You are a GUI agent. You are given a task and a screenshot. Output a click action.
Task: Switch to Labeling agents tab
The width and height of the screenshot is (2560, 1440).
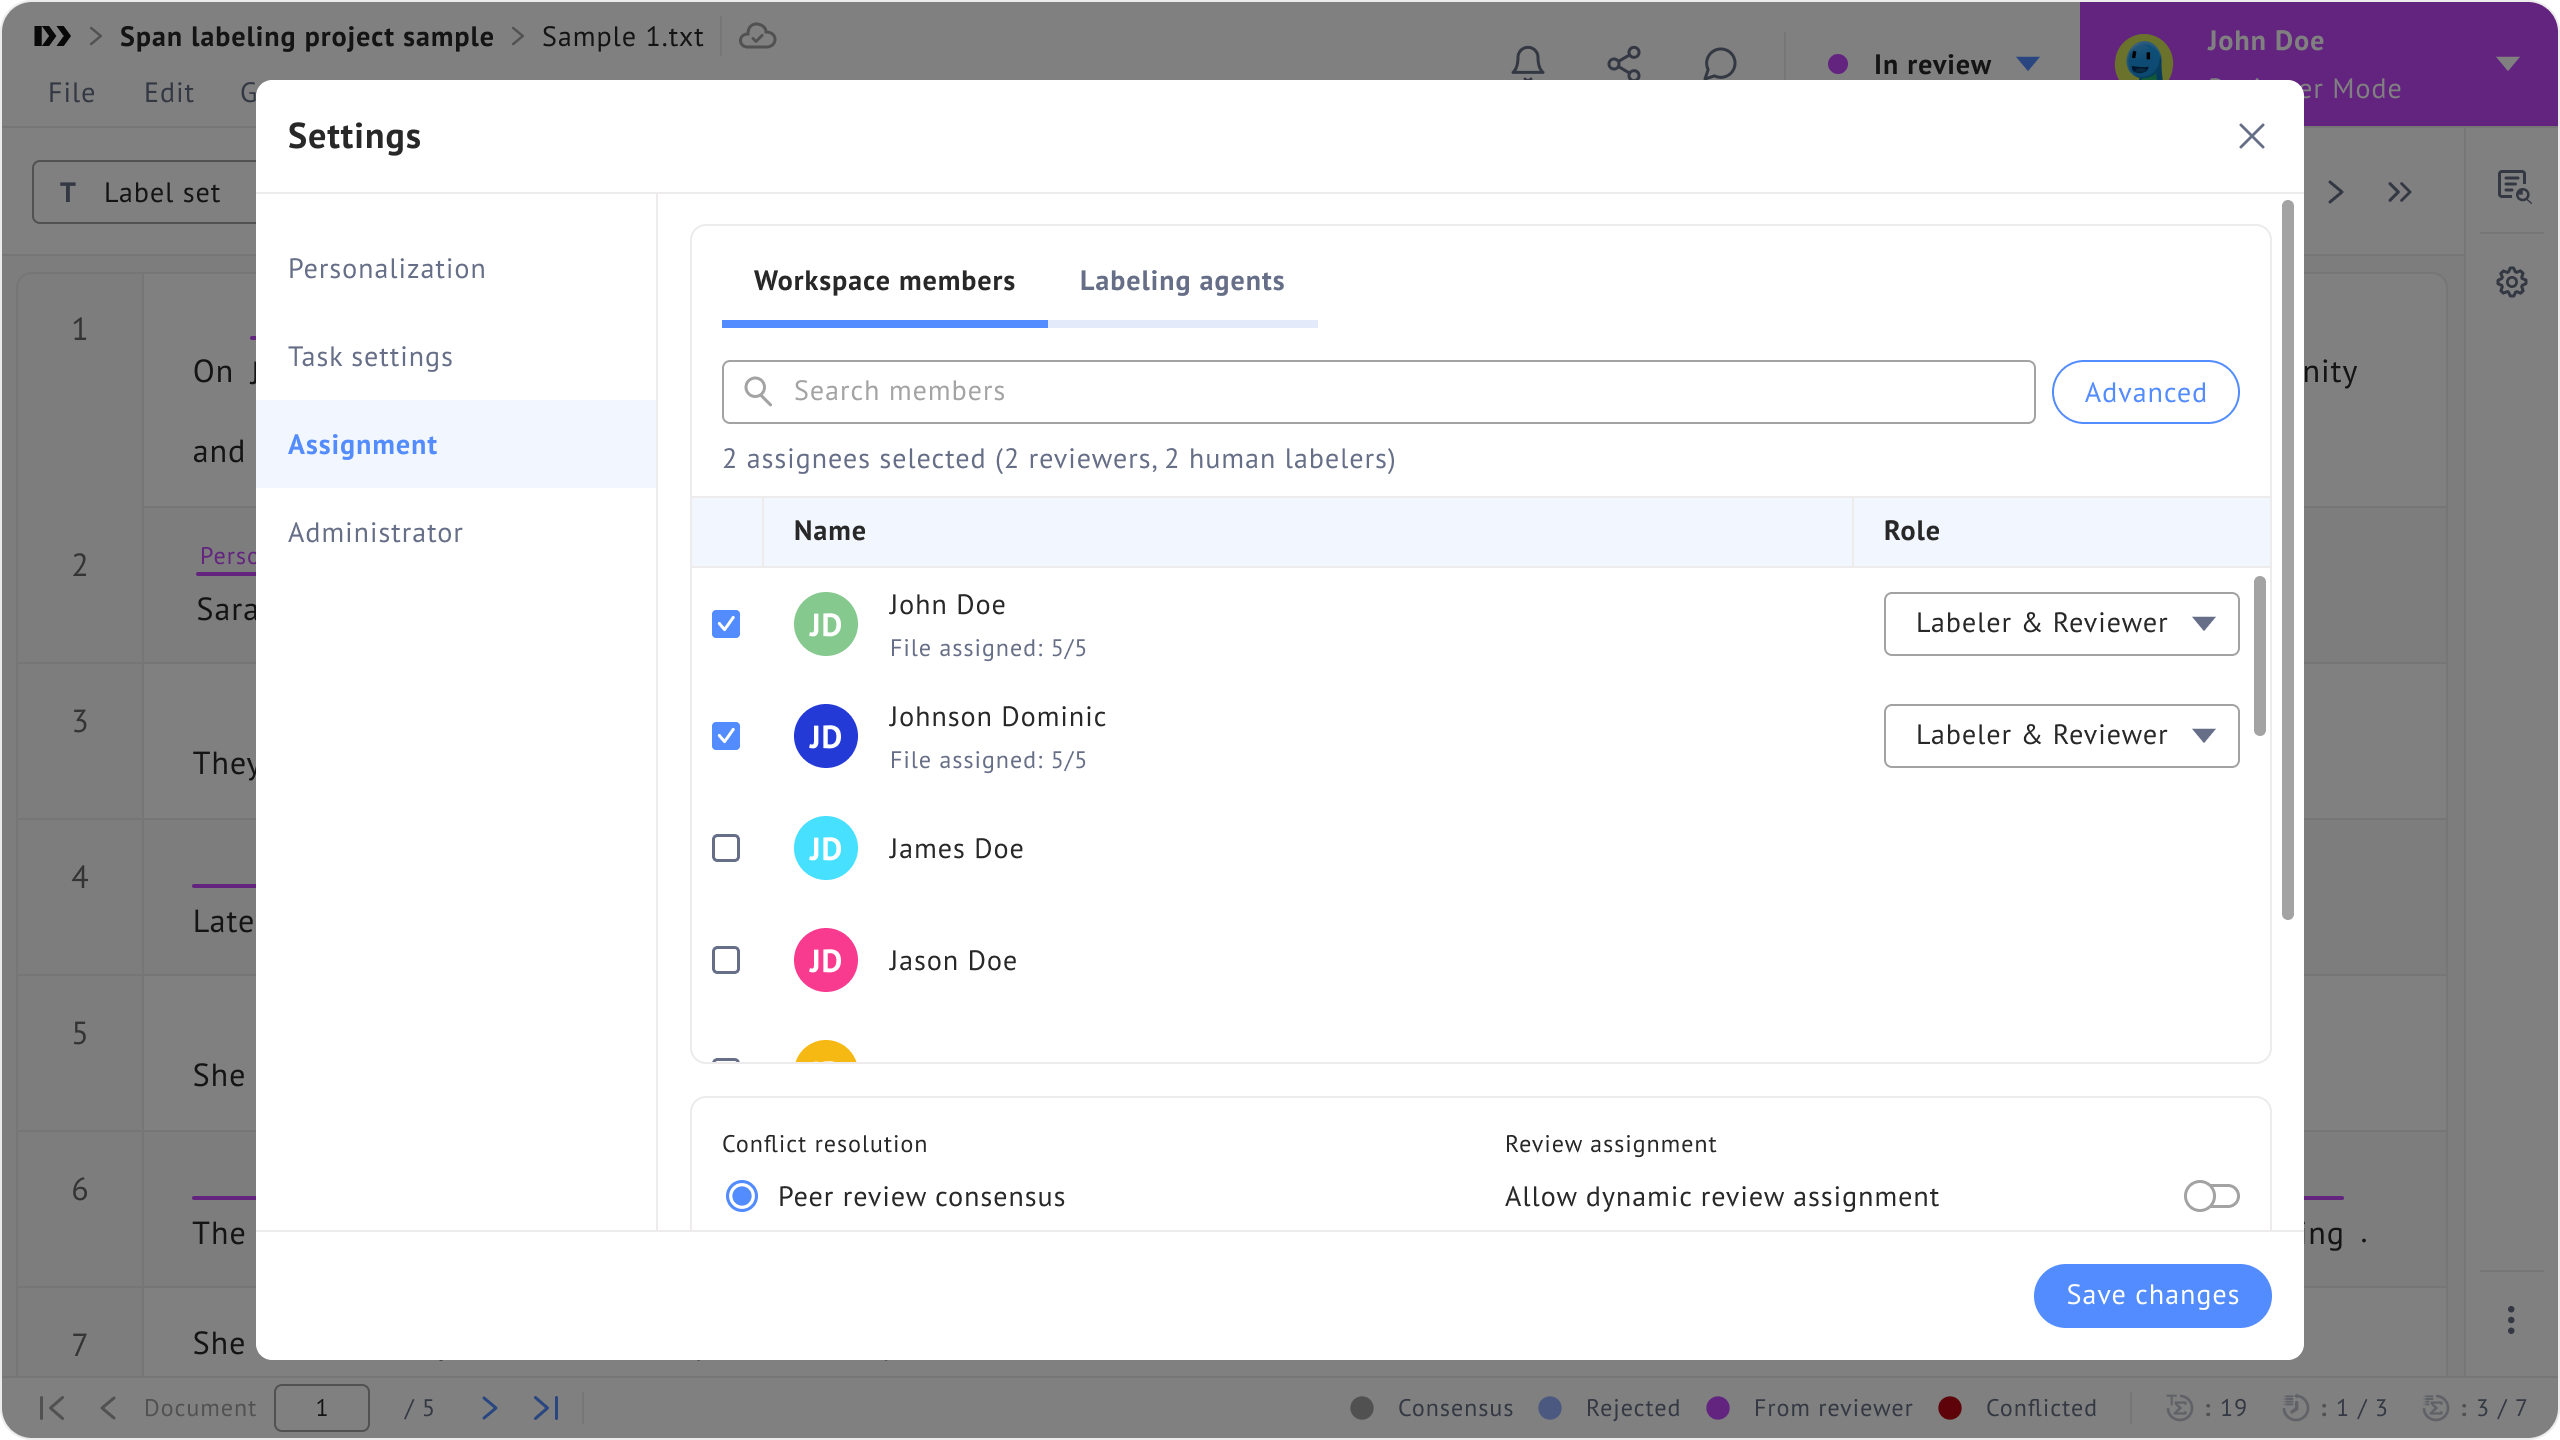tap(1181, 281)
